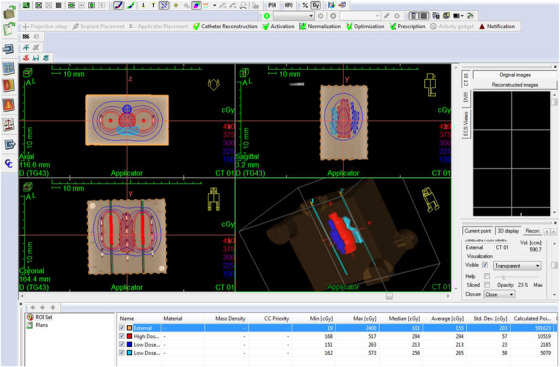Click the first green toolbar icon top-left
Screen dimensions: 560x367
pos(27,5)
